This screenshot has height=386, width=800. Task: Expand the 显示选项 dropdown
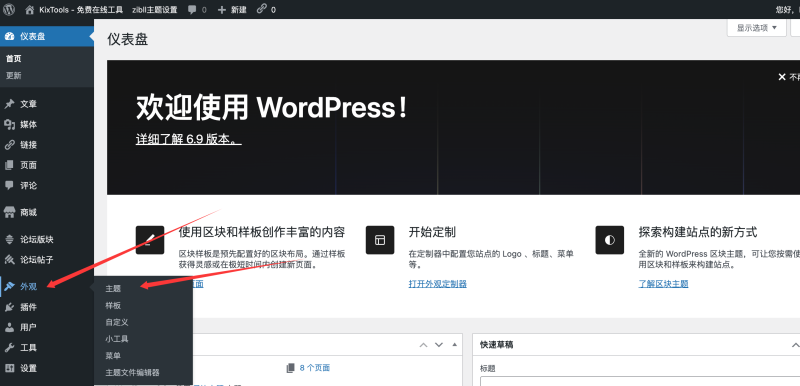756,28
